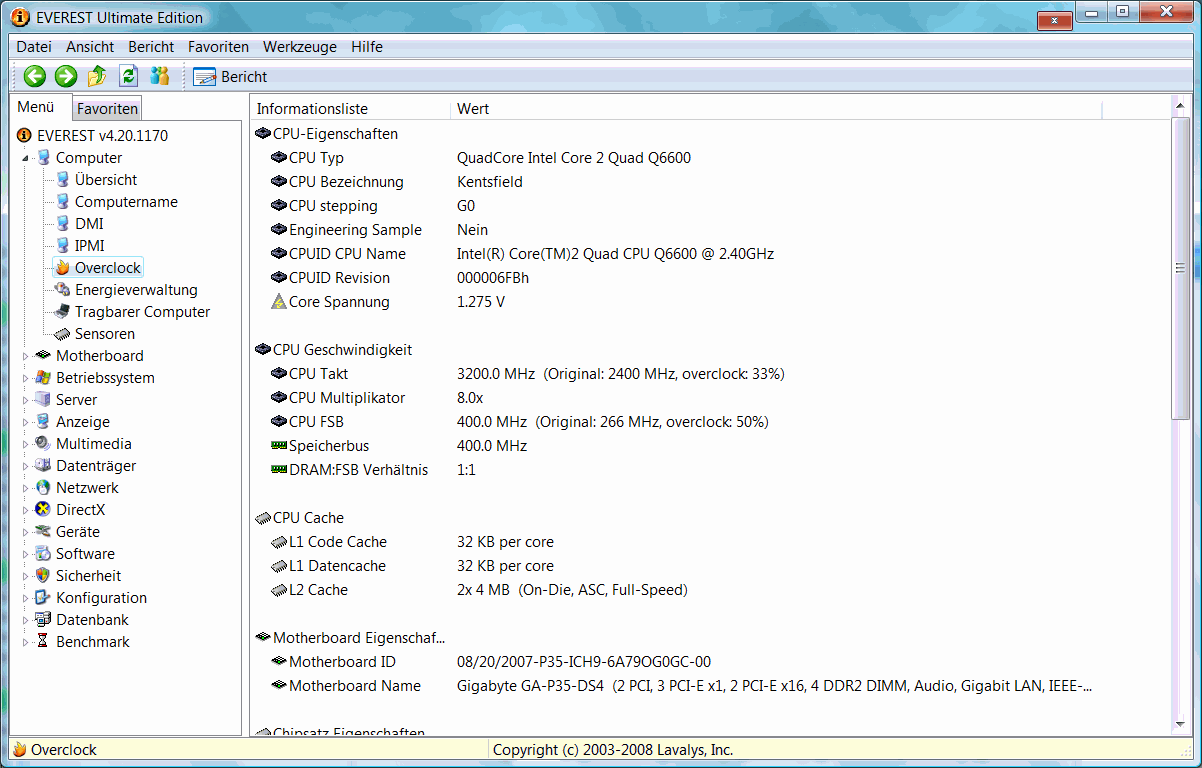The image size is (1202, 768).
Task: Expand the Server tree node
Action: (x=25, y=400)
